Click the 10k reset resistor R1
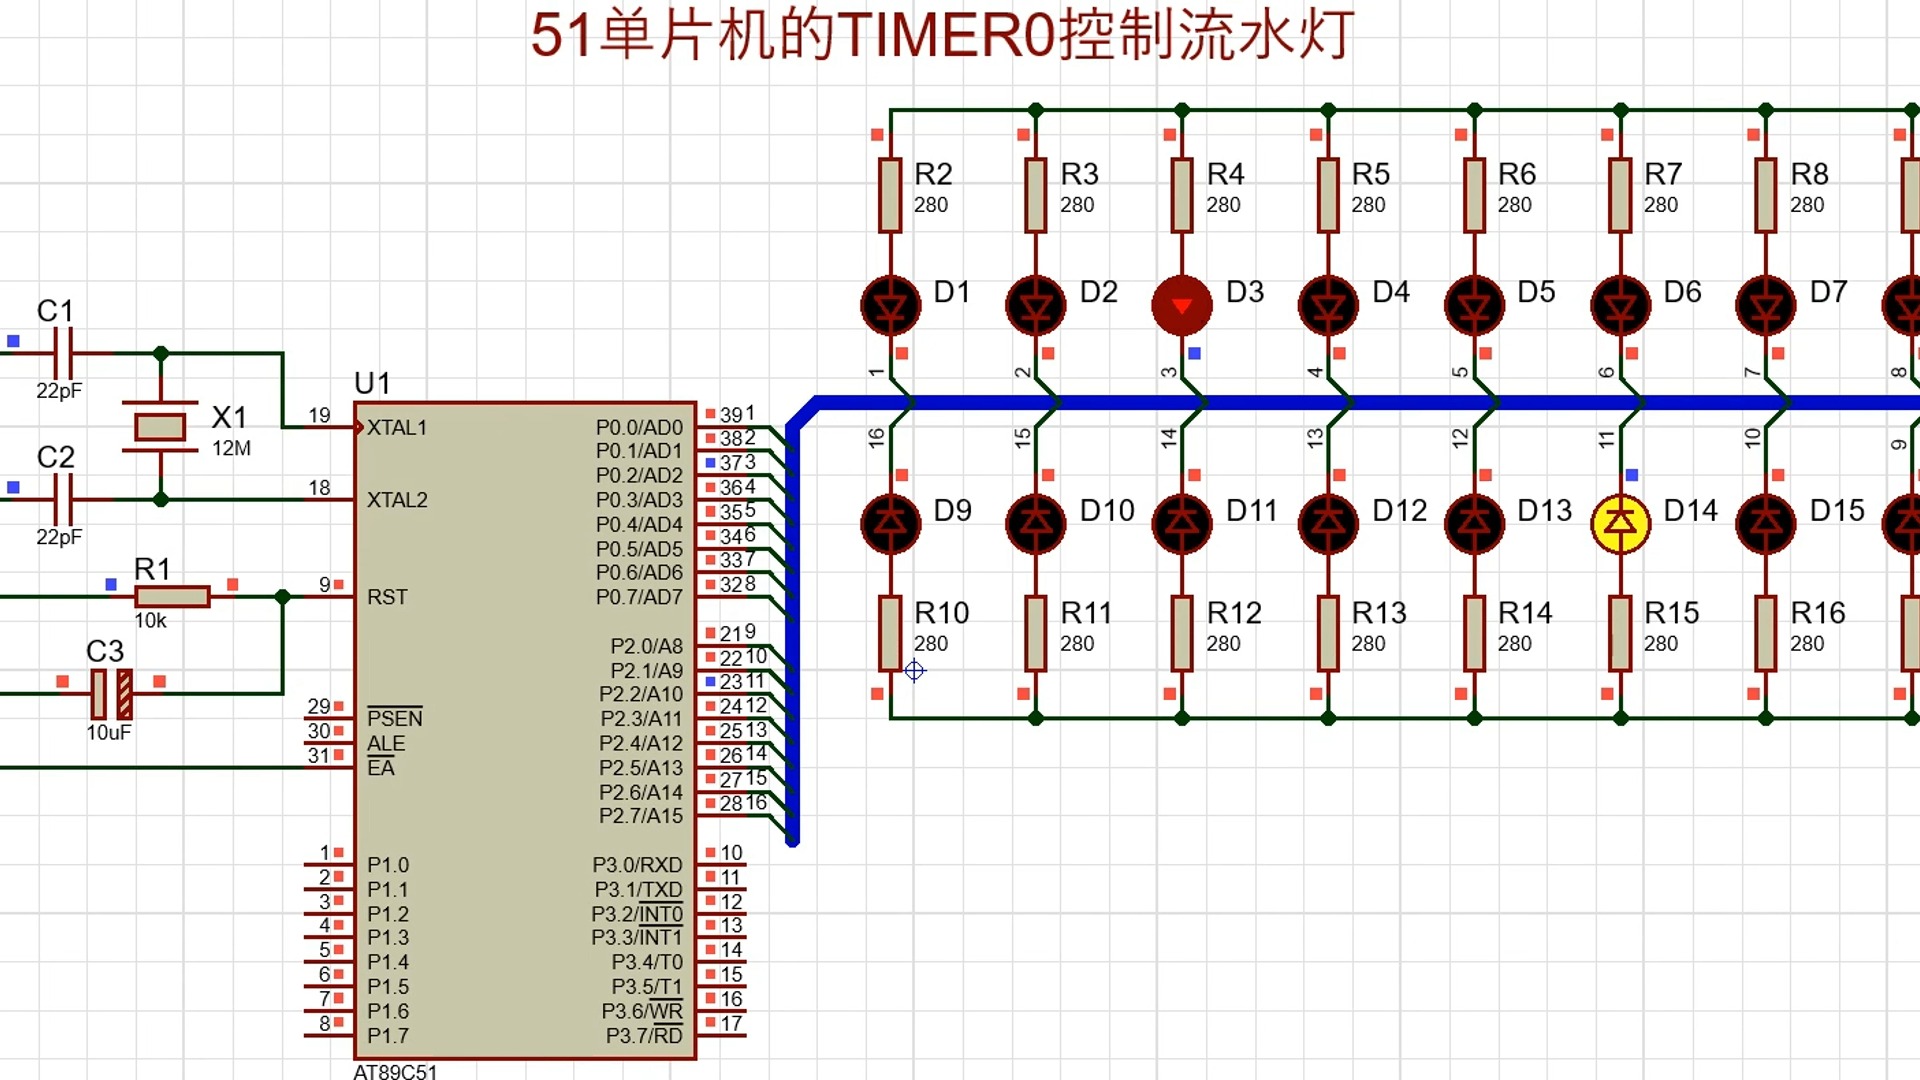This screenshot has height=1080, width=1920. (170, 596)
